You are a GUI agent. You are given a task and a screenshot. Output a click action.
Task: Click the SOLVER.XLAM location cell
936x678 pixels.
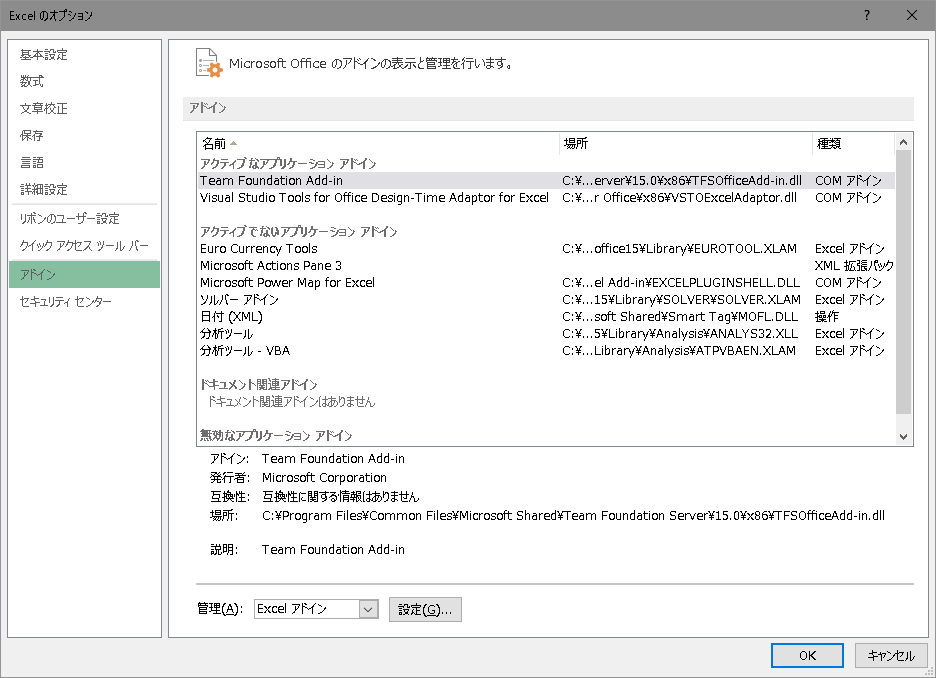[681, 300]
